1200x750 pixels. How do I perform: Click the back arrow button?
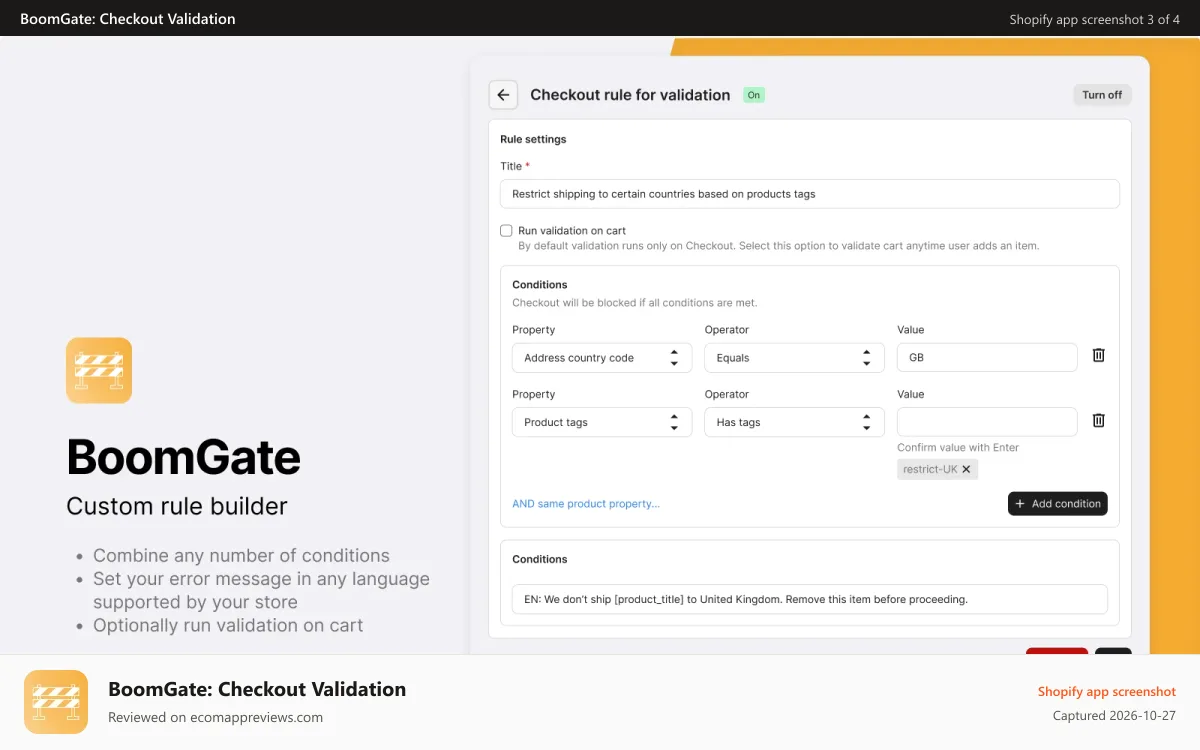coord(503,95)
